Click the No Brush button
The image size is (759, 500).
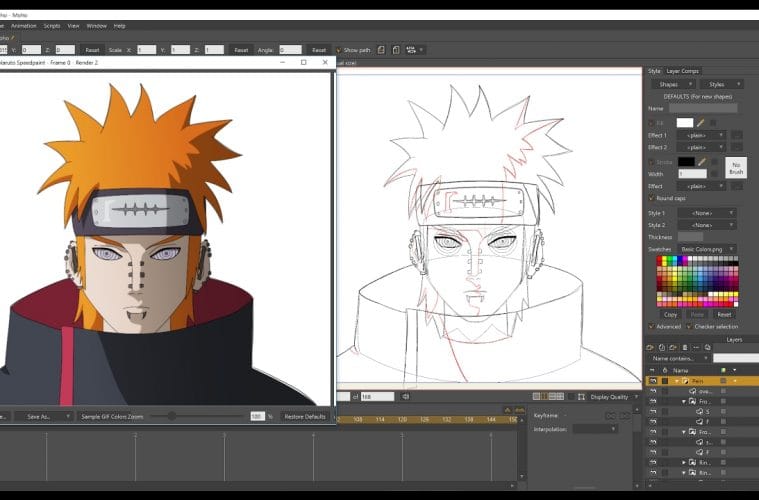[x=736, y=167]
